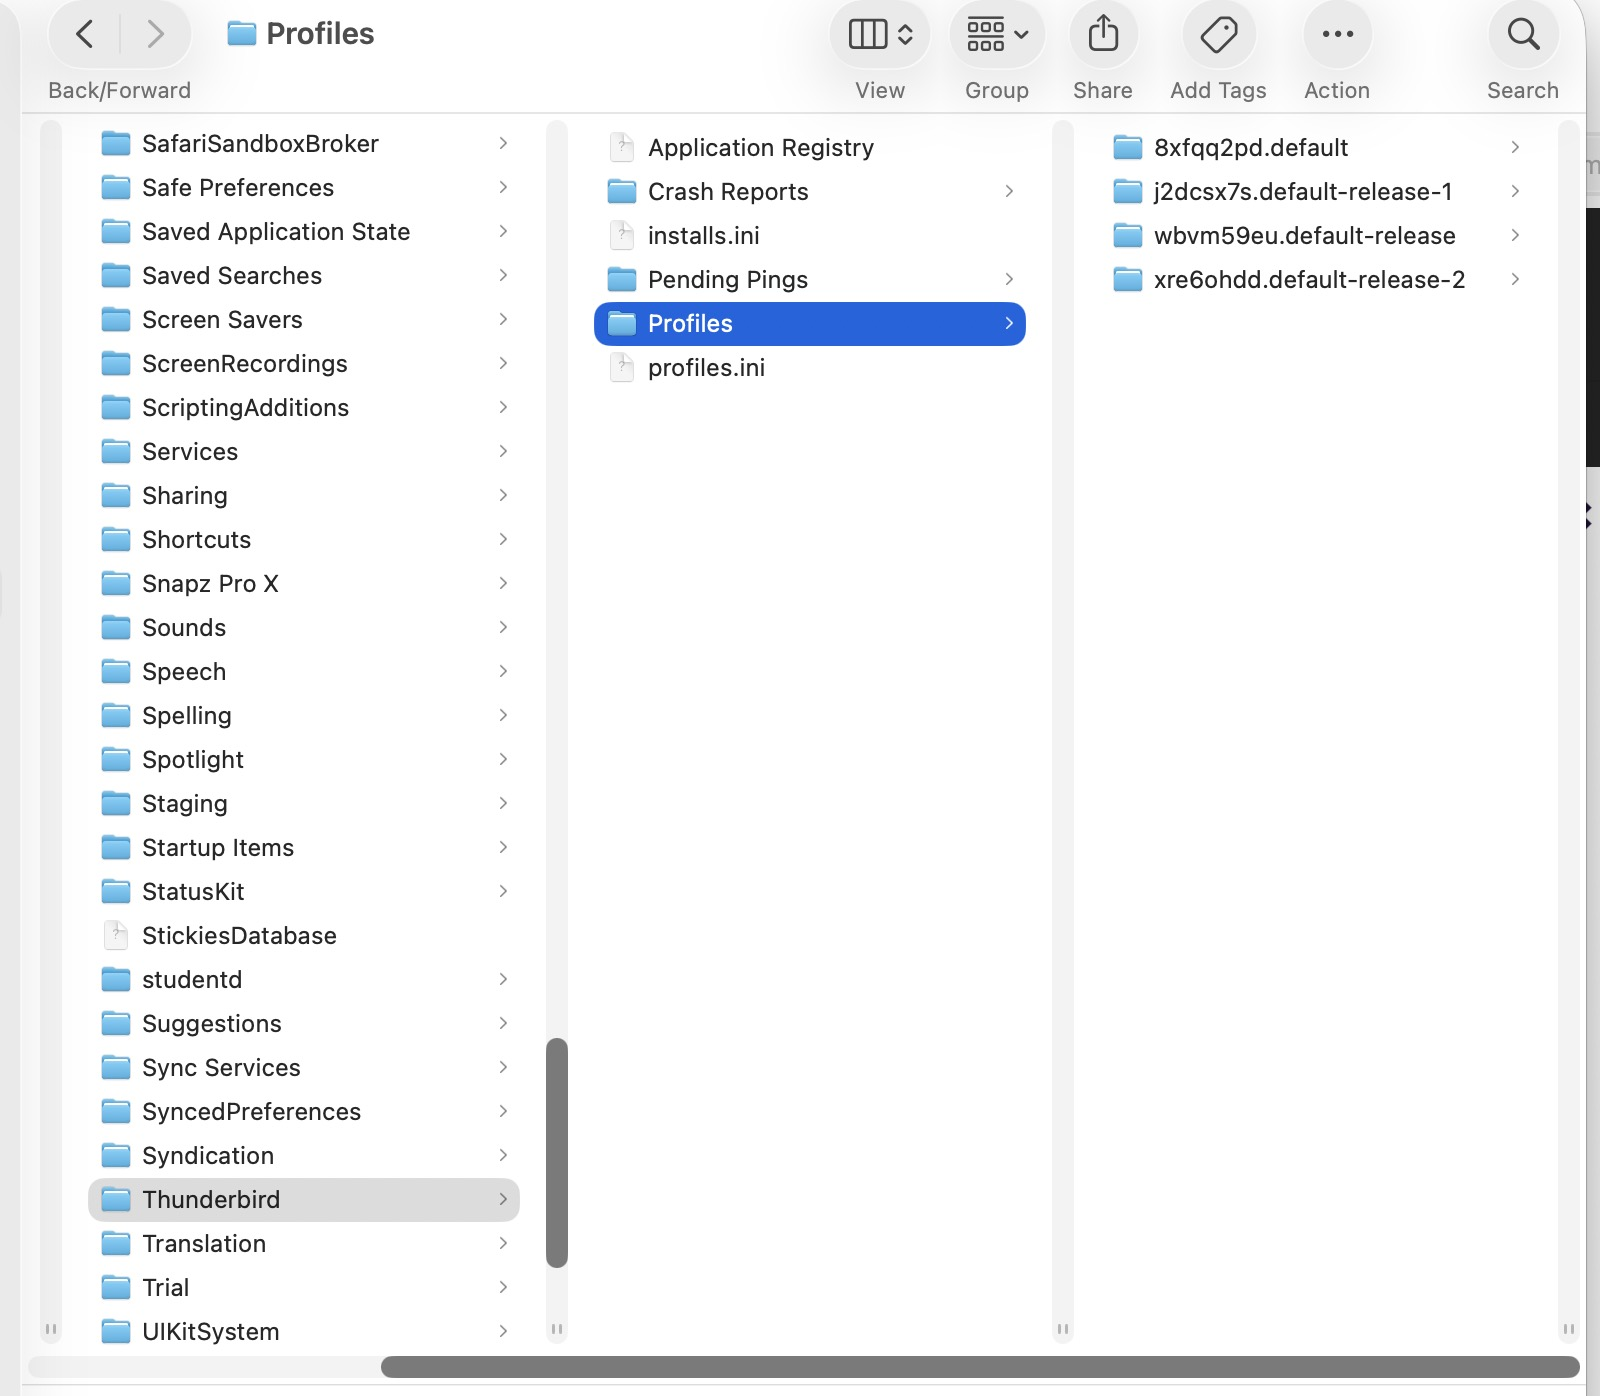Screen dimensions: 1600x1396
Task: Select the xre6ohdd.default-release-2 folder
Action: 1308,280
